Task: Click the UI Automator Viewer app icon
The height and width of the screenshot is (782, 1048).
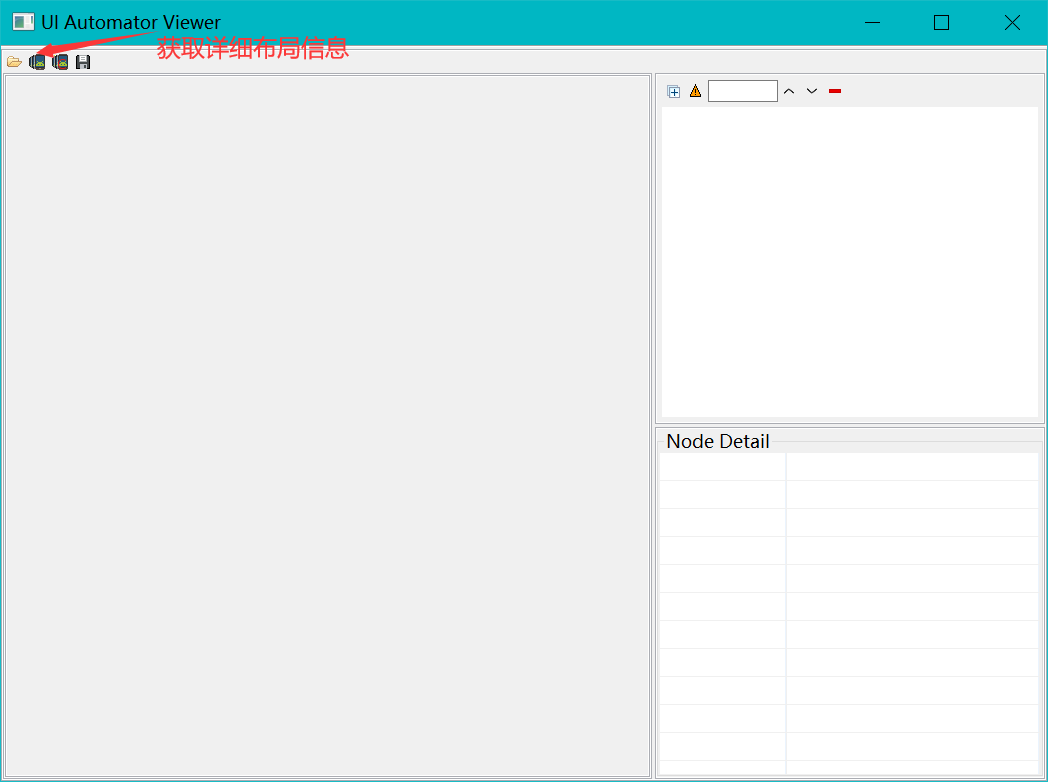Action: (23, 22)
